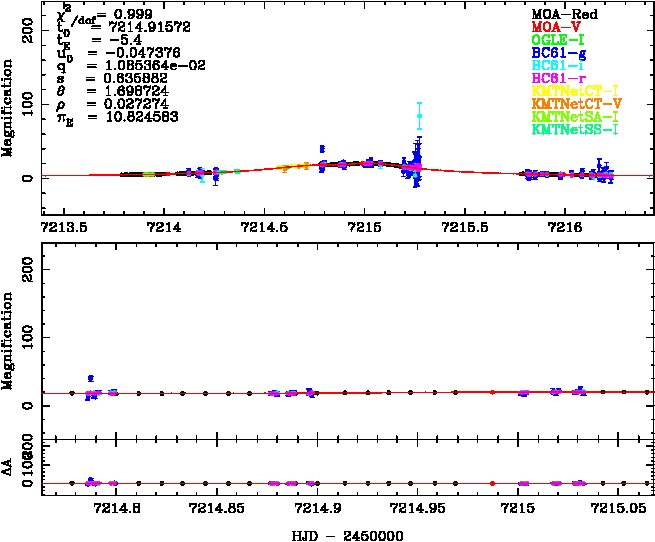Click the red residual point near 7214.99
Viewport: 655px width, 542px height.
(x=492, y=483)
